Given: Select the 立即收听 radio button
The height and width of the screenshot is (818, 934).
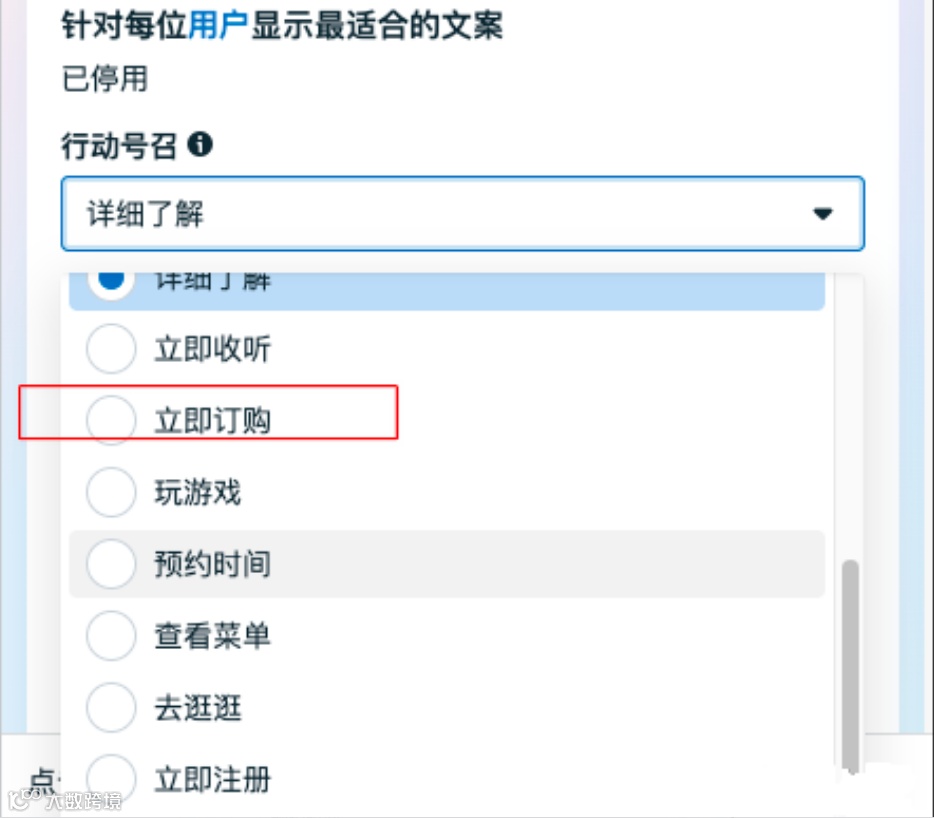Looking at the screenshot, I should coord(111,349).
